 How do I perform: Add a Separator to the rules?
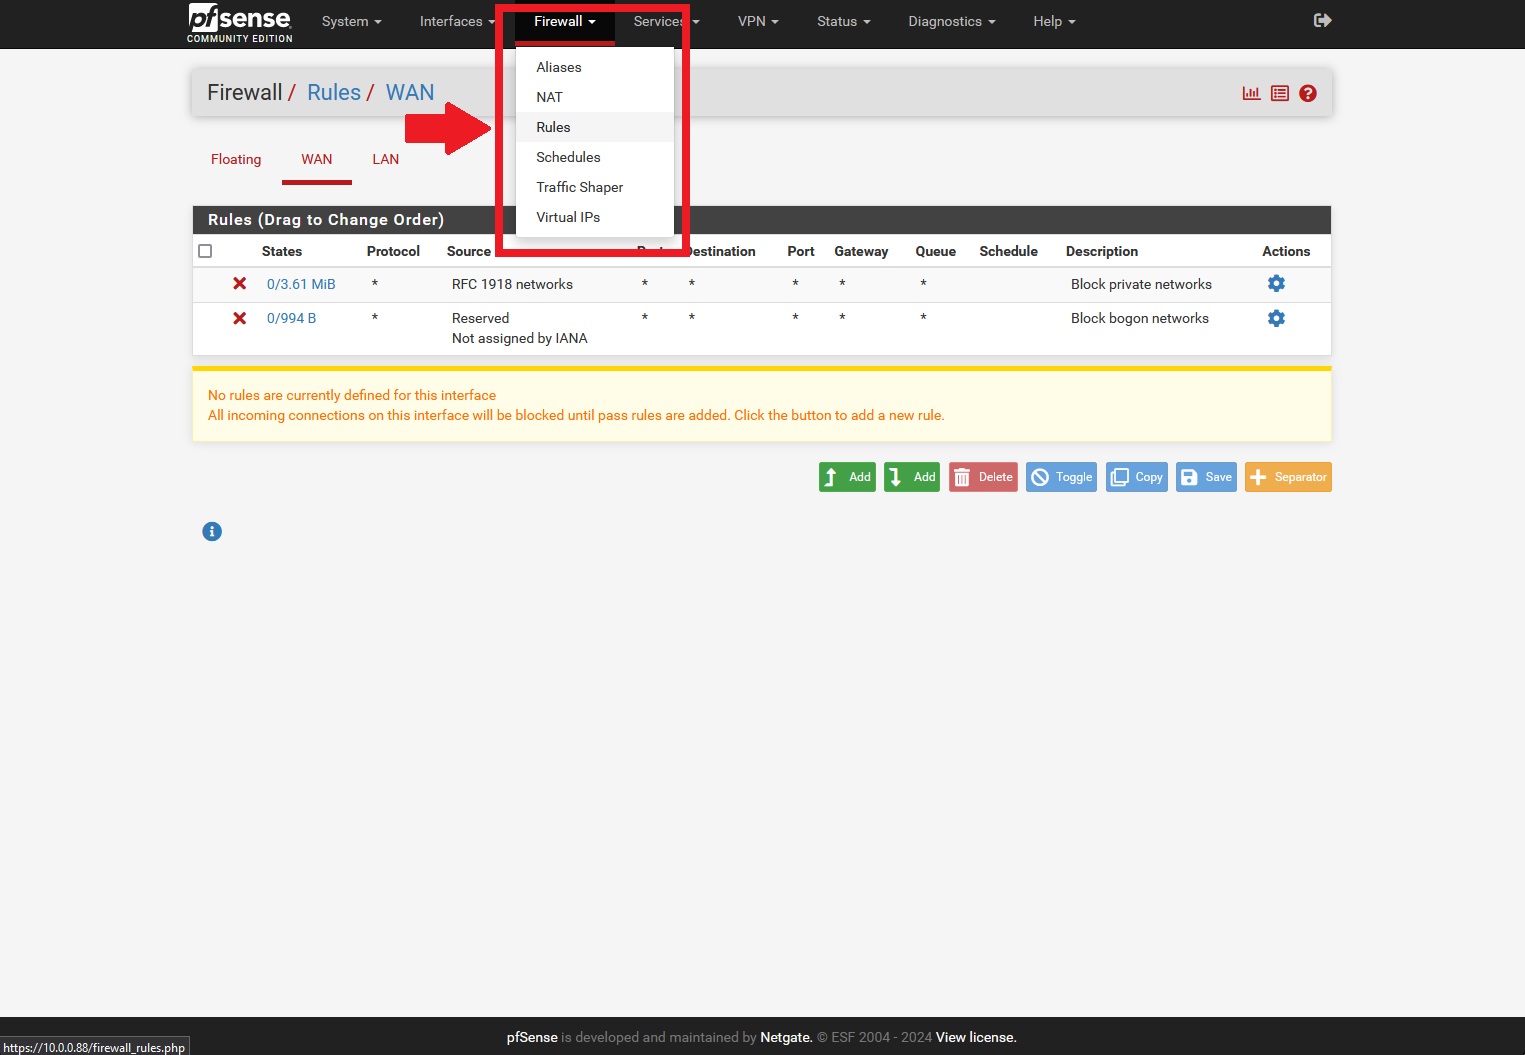[1288, 477]
